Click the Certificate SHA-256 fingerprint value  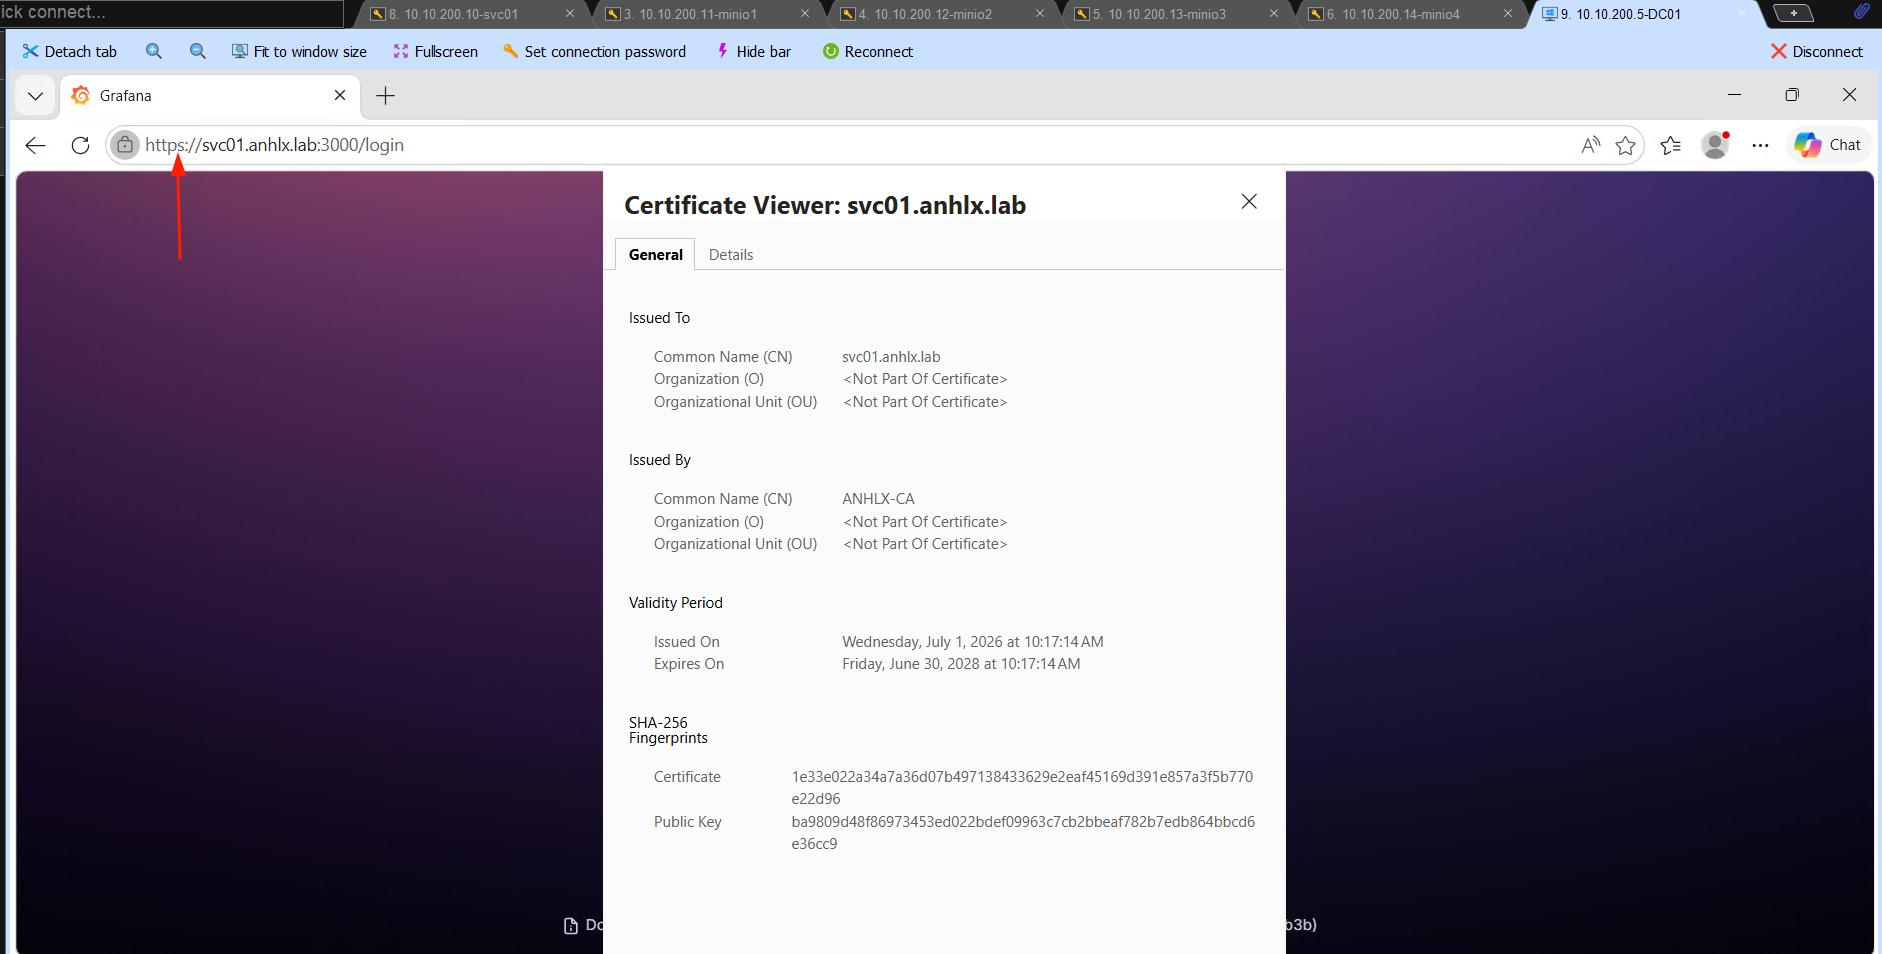1022,788
